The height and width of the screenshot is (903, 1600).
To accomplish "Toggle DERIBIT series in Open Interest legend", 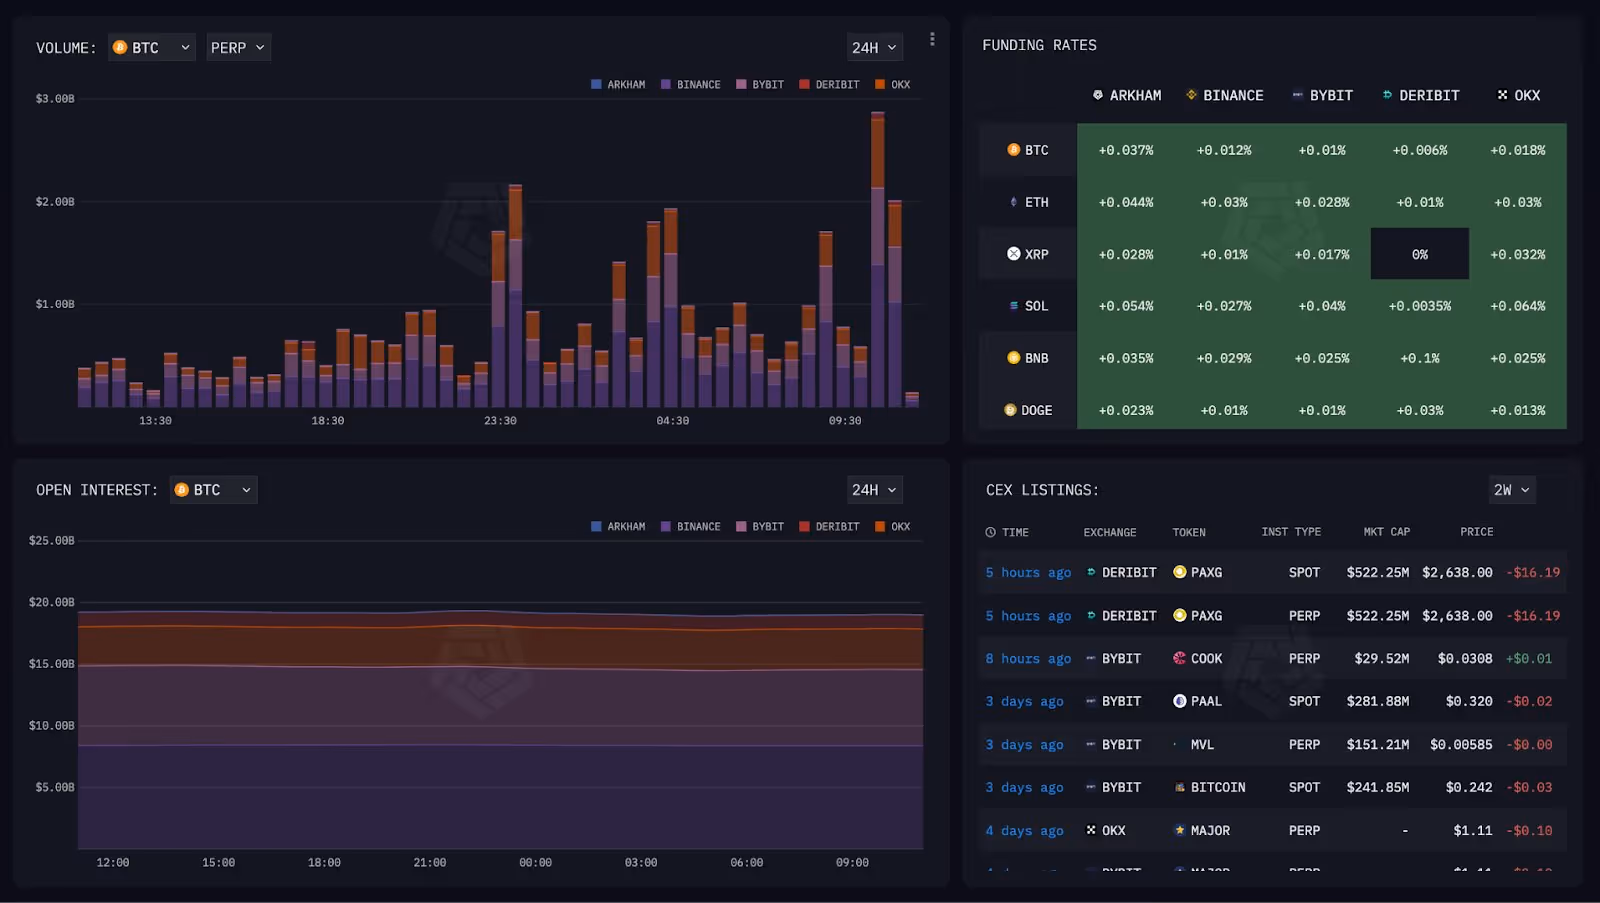I will pos(829,527).
